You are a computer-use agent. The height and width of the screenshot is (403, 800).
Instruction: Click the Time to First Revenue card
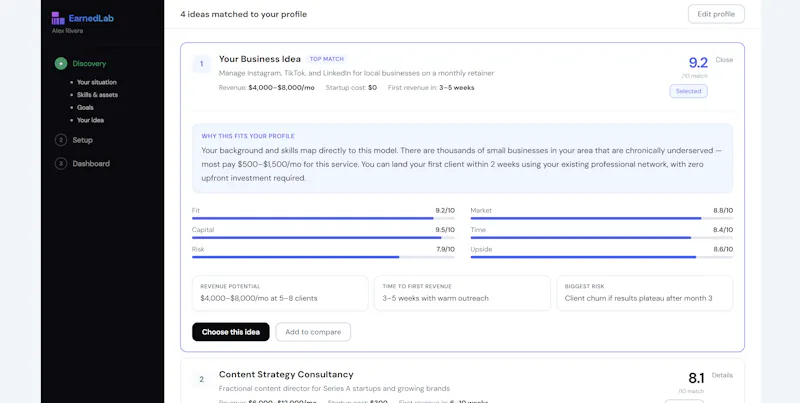462,293
